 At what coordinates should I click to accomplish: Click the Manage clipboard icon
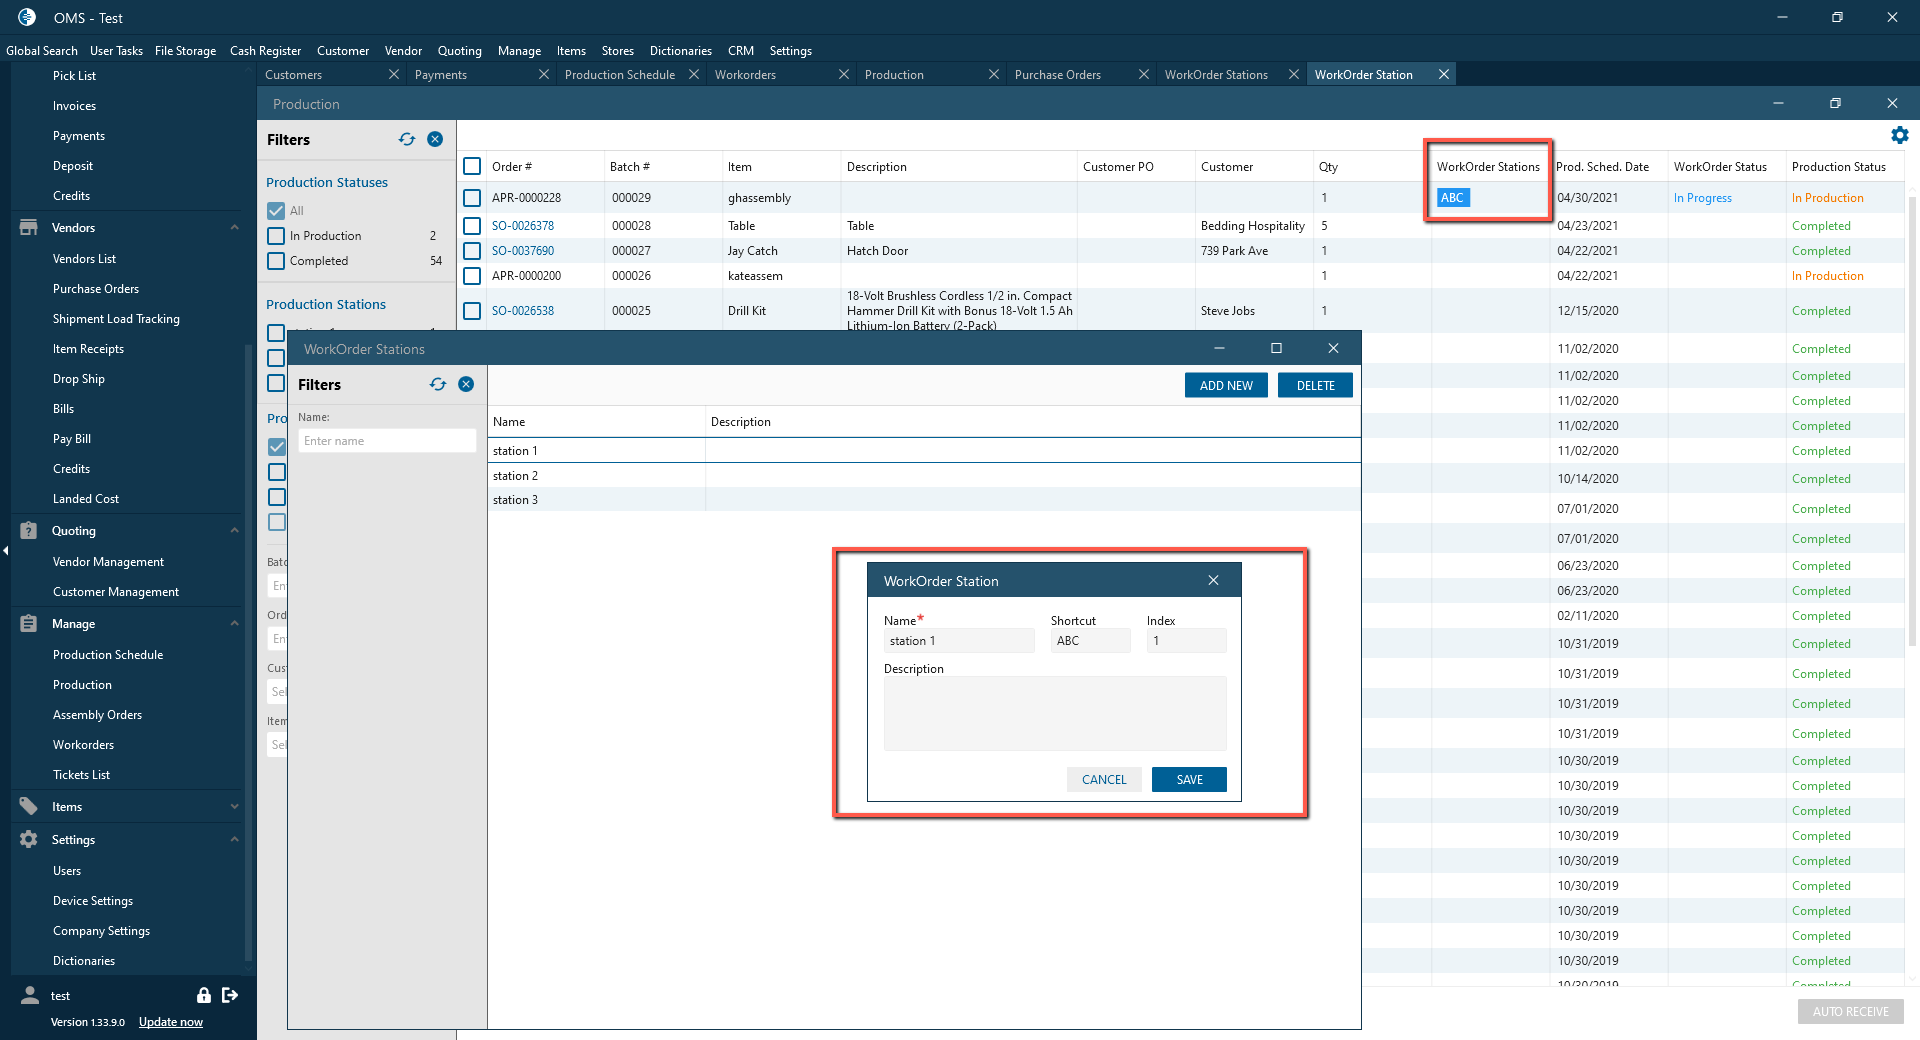tap(28, 623)
